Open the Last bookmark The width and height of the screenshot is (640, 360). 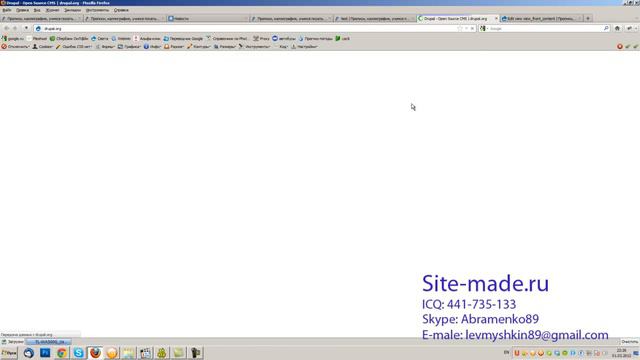[x=342, y=38]
